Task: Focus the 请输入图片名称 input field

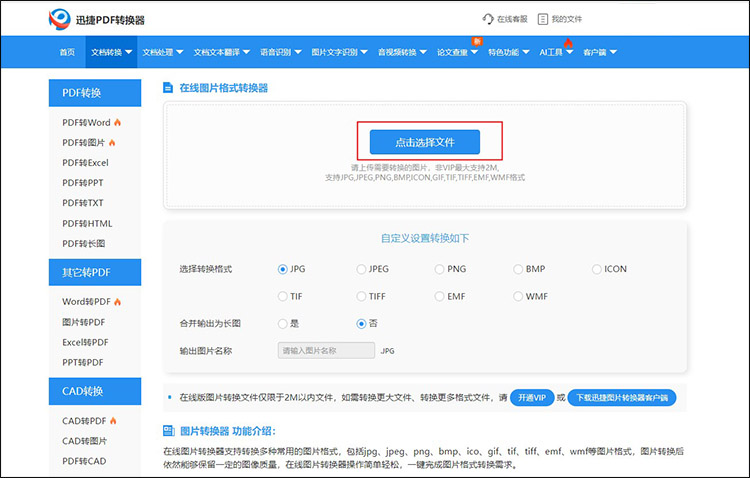Action: [x=326, y=351]
